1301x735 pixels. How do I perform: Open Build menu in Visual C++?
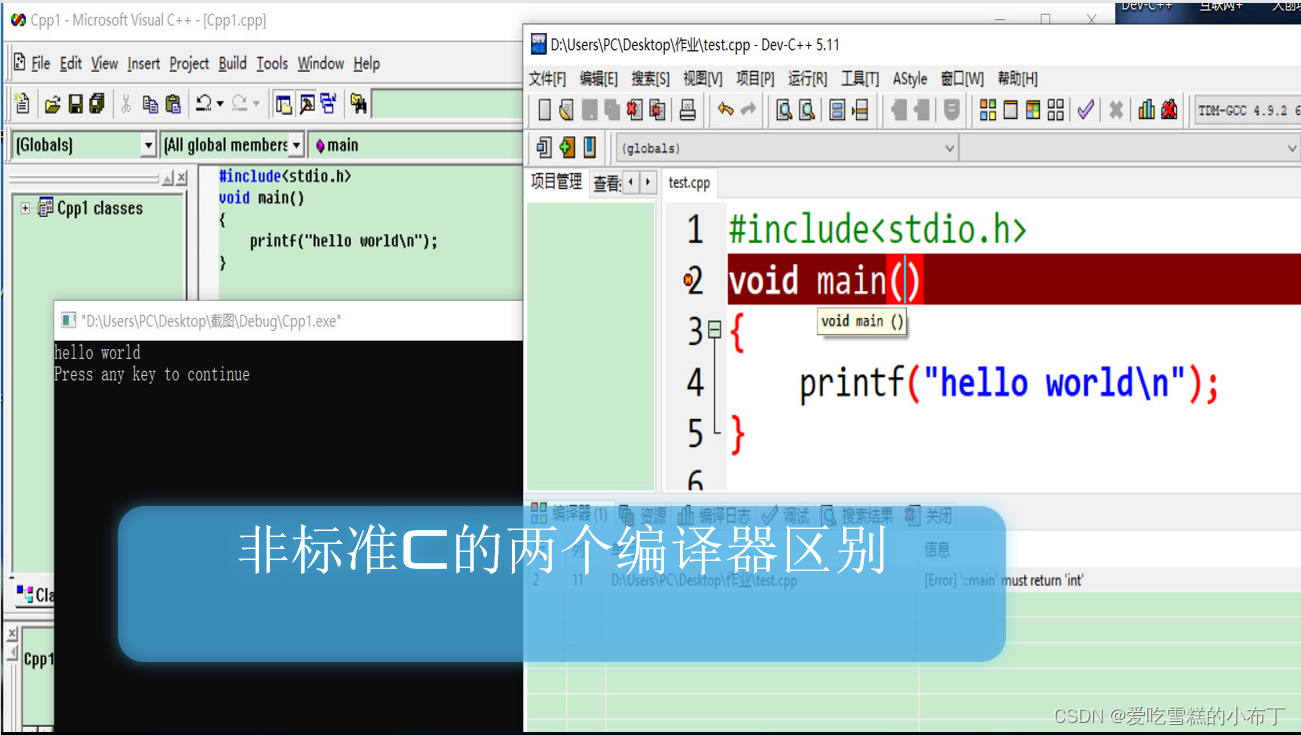tap(232, 63)
